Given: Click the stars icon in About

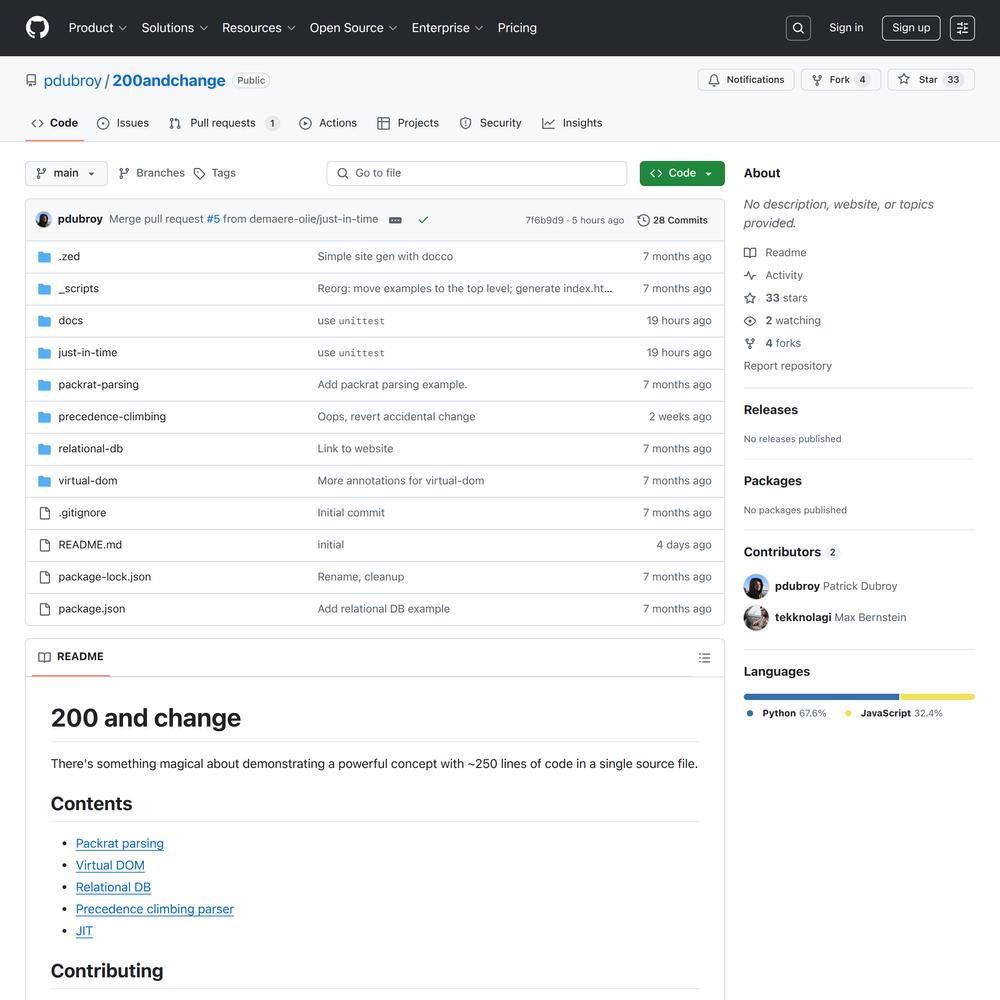Looking at the screenshot, I should coord(750,298).
